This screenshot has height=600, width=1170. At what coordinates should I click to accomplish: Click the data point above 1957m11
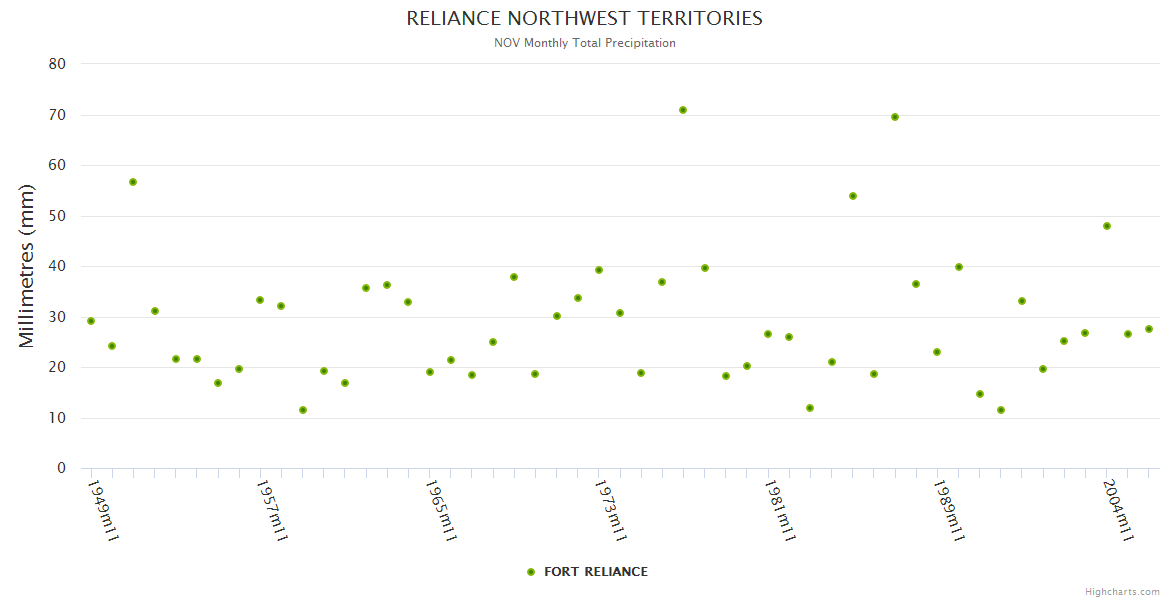(x=260, y=300)
